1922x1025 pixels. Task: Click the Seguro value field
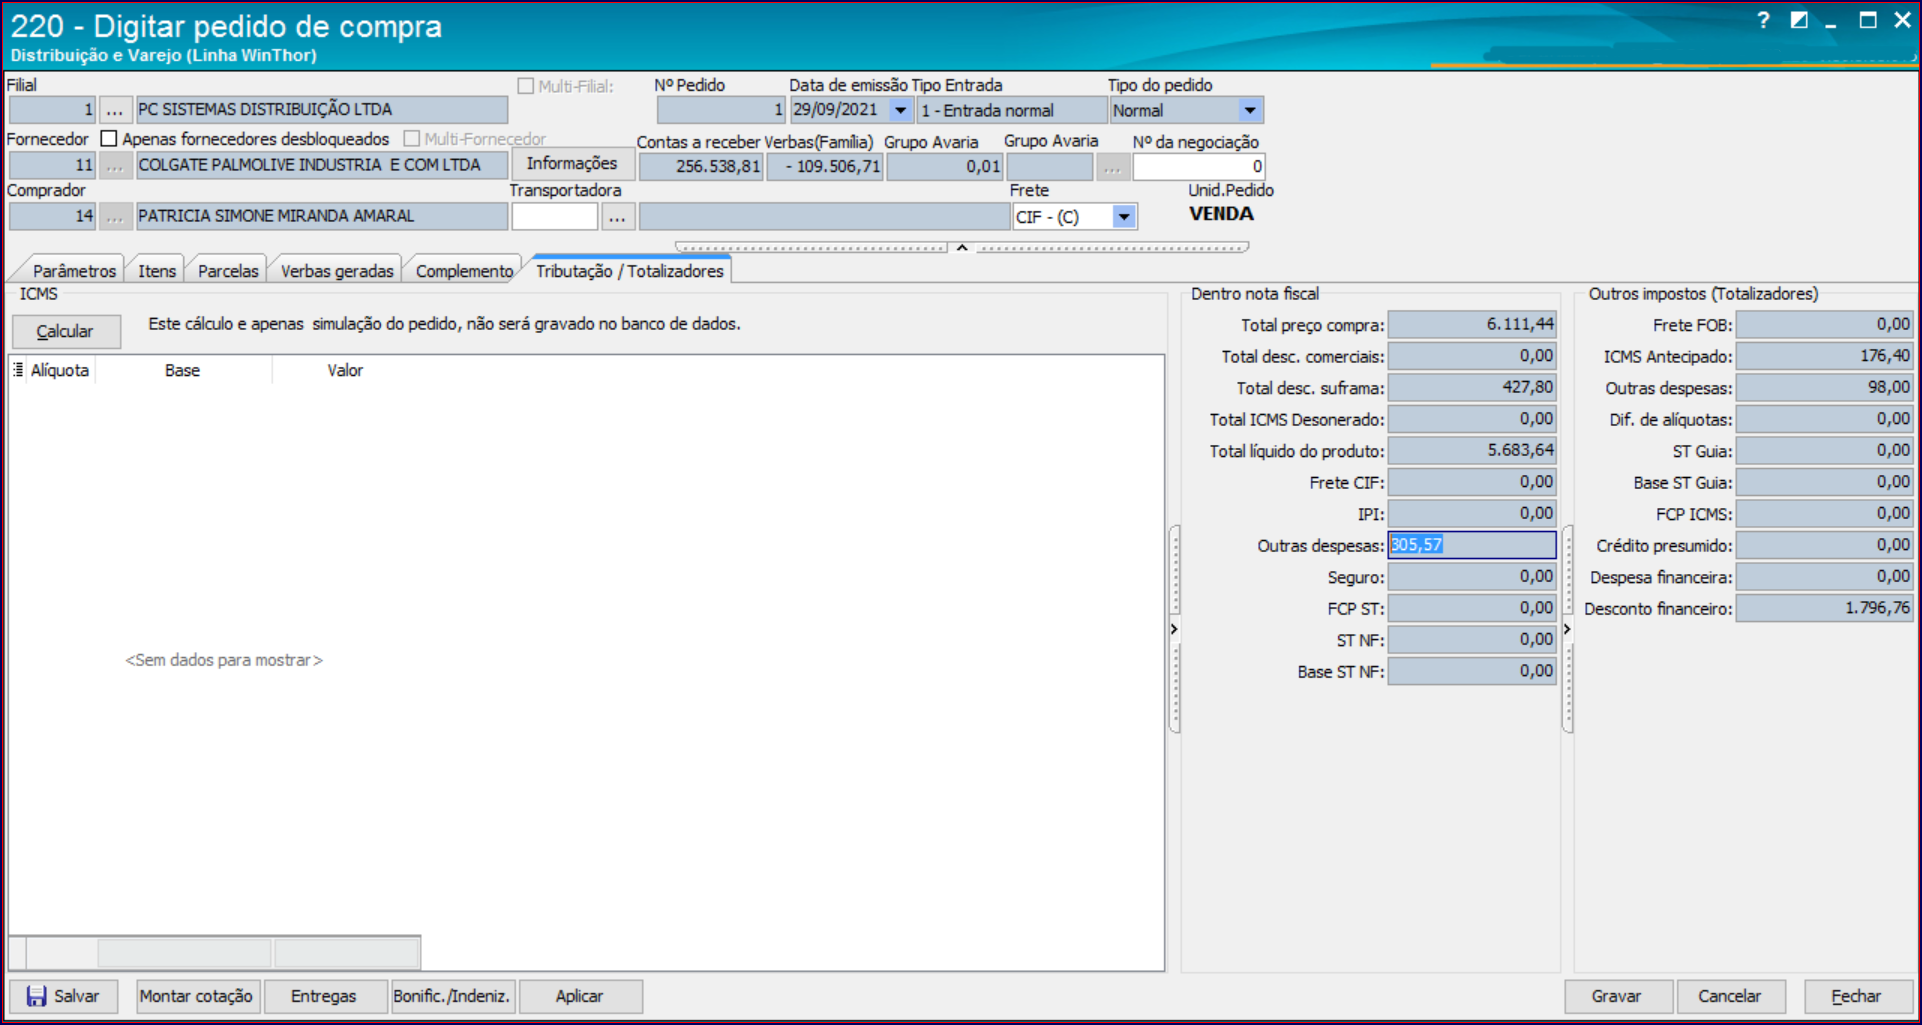tap(1472, 576)
